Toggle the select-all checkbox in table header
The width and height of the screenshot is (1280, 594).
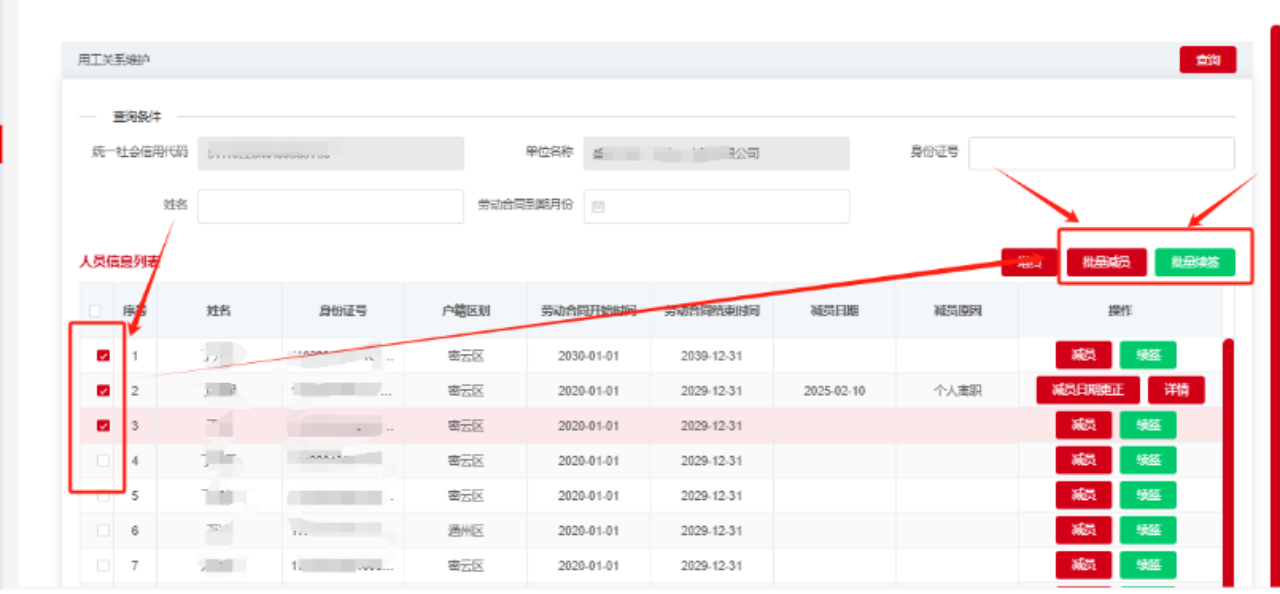tap(95, 311)
